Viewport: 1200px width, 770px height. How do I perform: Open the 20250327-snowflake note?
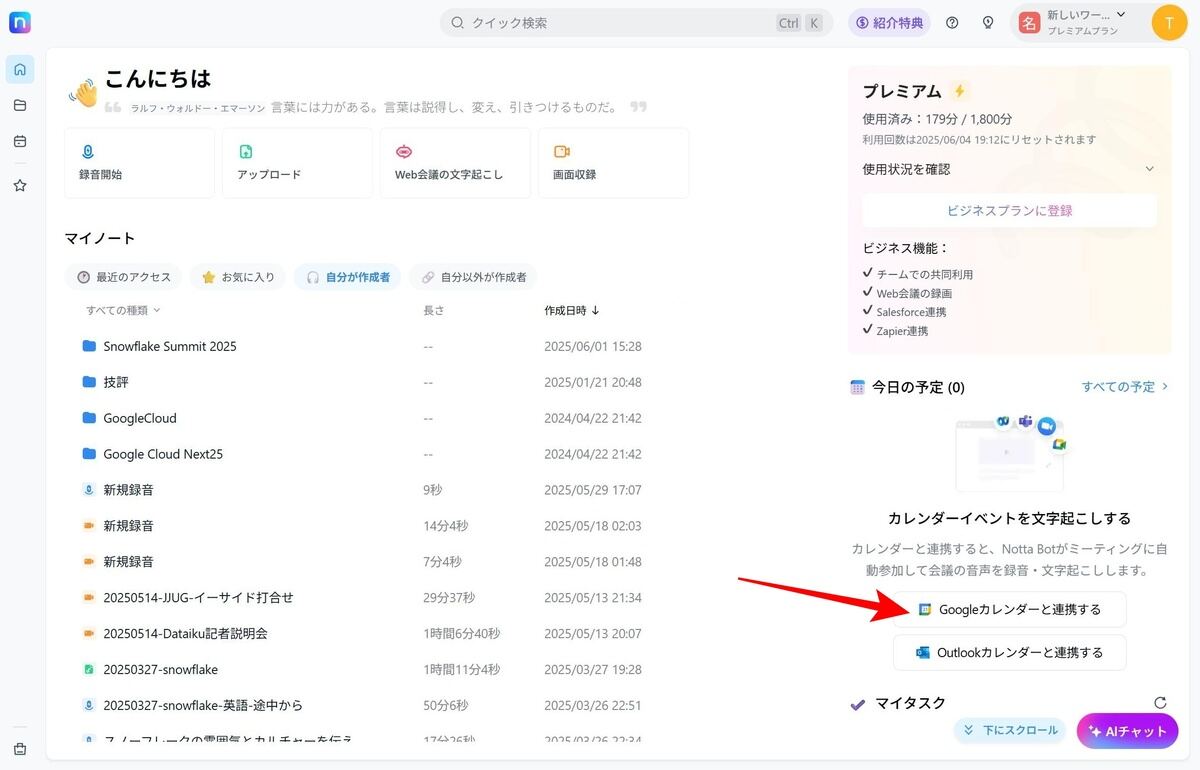pyautogui.click(x=160, y=670)
